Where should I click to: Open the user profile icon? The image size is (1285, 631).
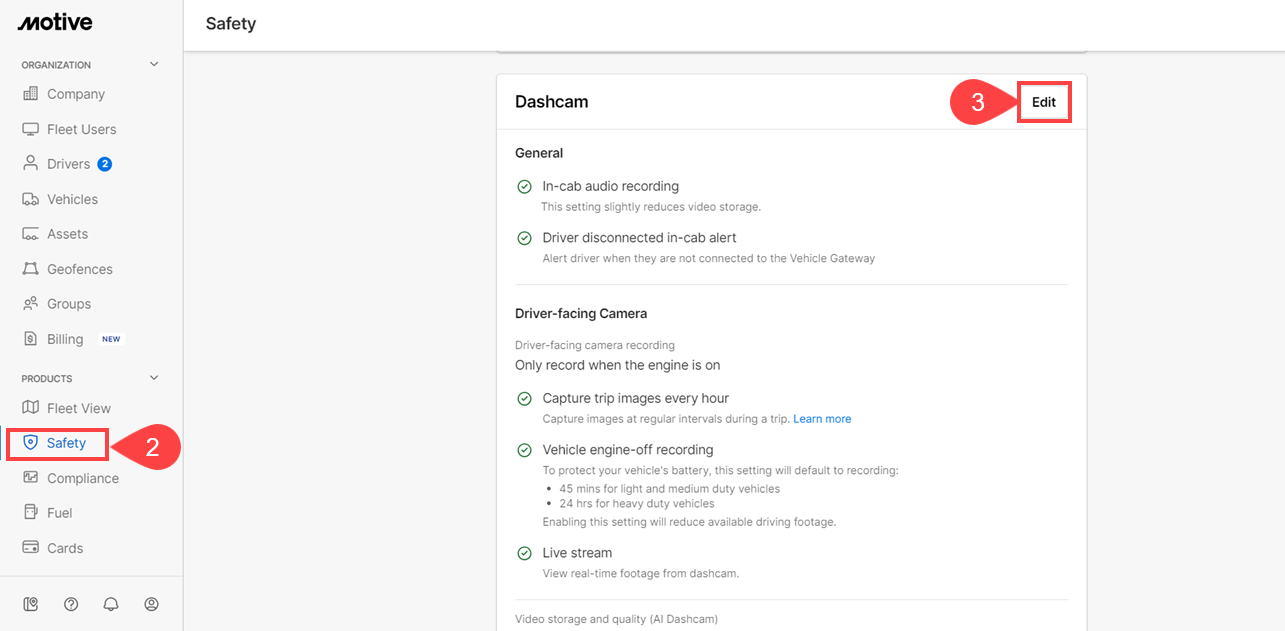(x=151, y=604)
